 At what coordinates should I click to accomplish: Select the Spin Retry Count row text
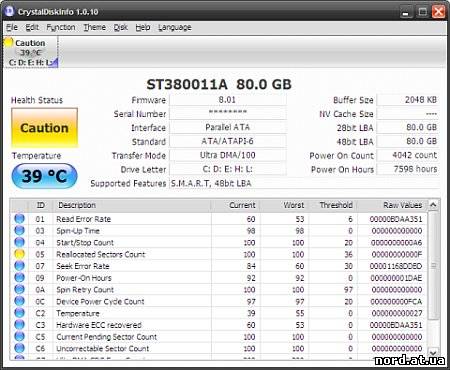pos(85,290)
